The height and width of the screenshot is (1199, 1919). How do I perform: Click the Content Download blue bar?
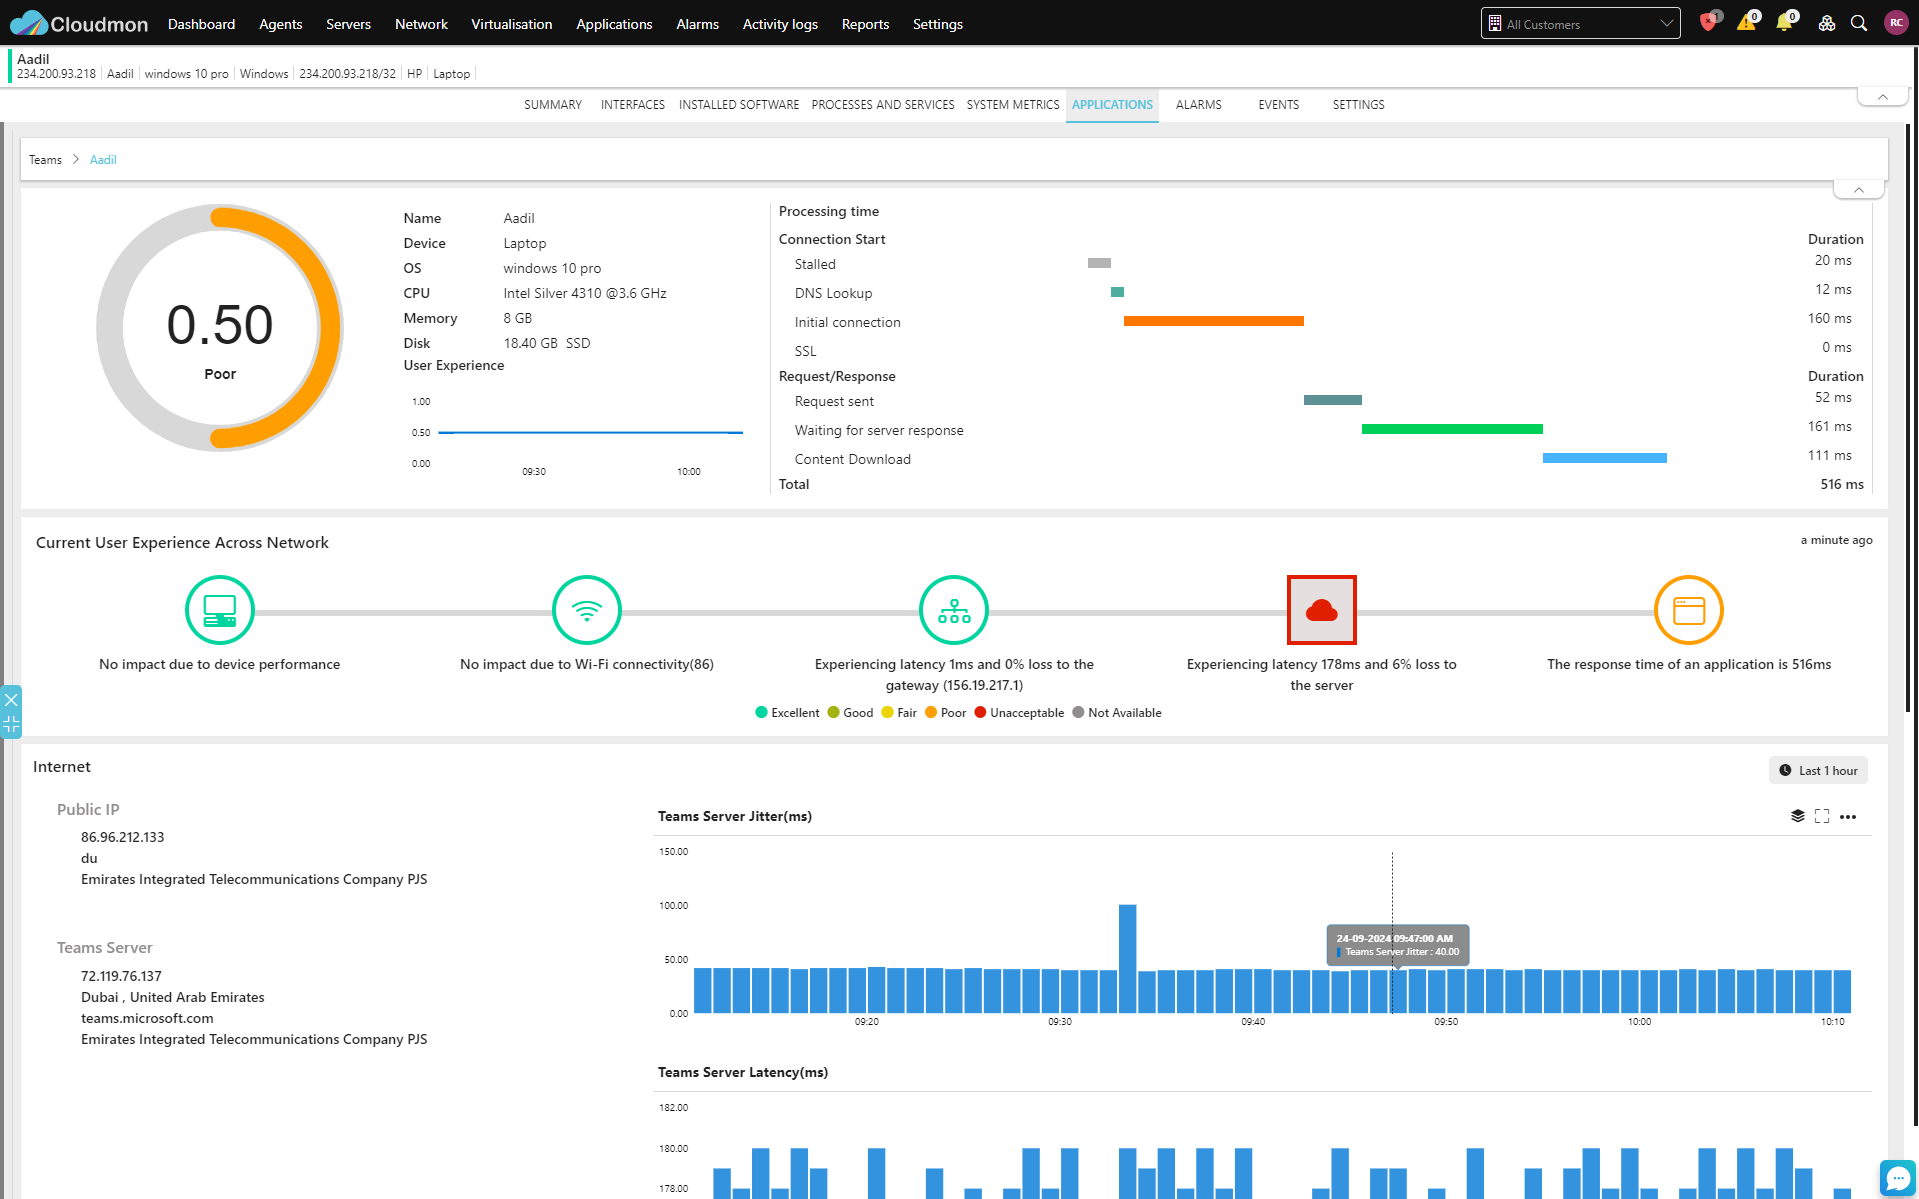pyautogui.click(x=1604, y=458)
